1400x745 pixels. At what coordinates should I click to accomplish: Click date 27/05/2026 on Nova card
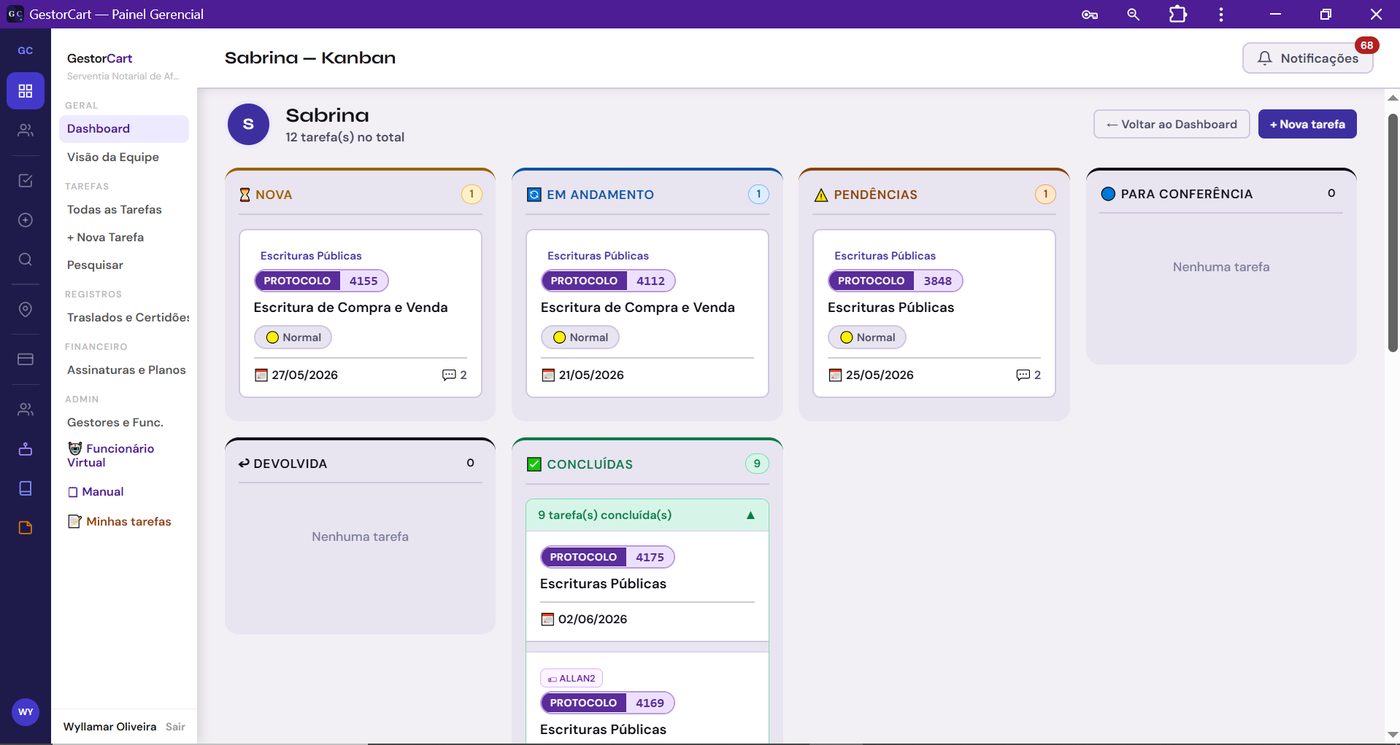[305, 375]
